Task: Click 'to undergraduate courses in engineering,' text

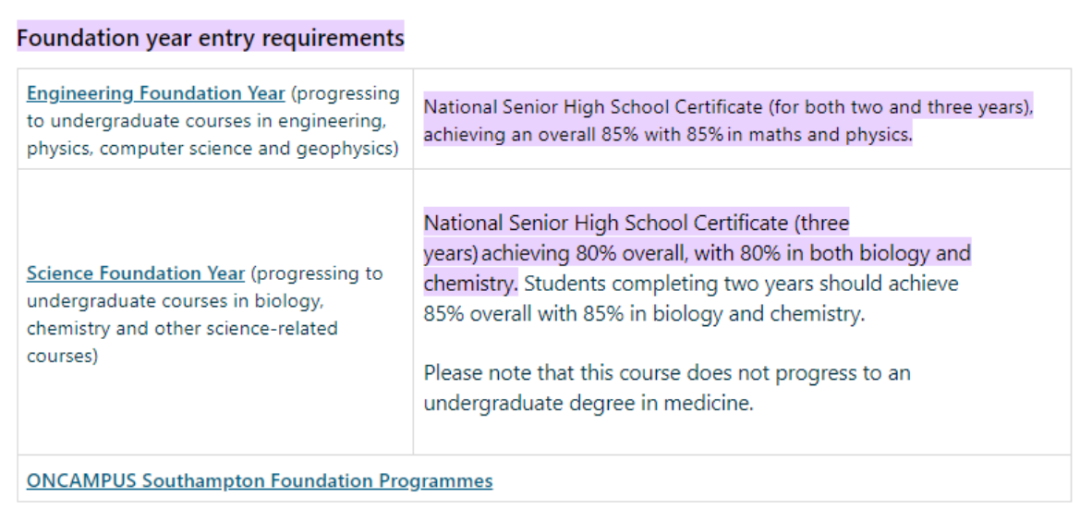Action: (x=206, y=121)
